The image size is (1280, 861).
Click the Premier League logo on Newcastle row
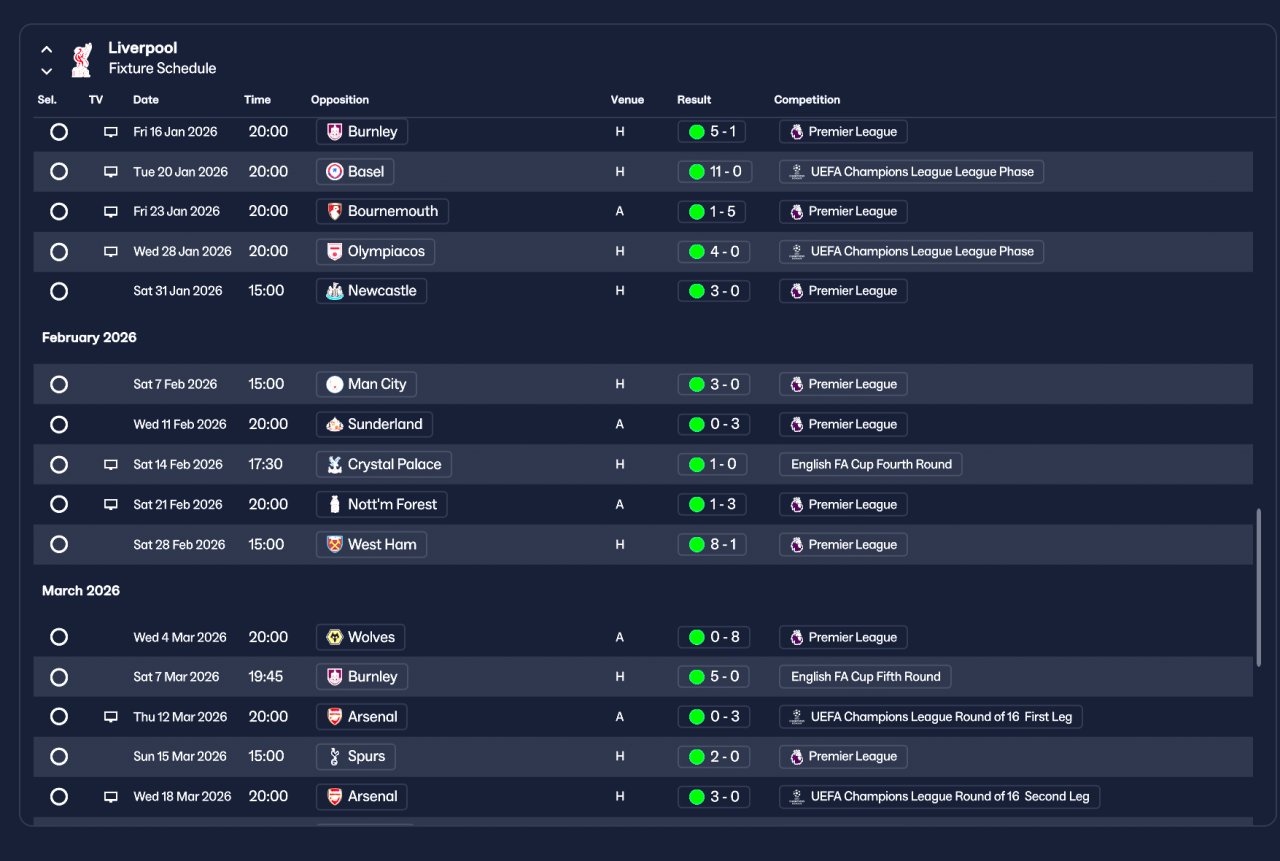pos(796,291)
